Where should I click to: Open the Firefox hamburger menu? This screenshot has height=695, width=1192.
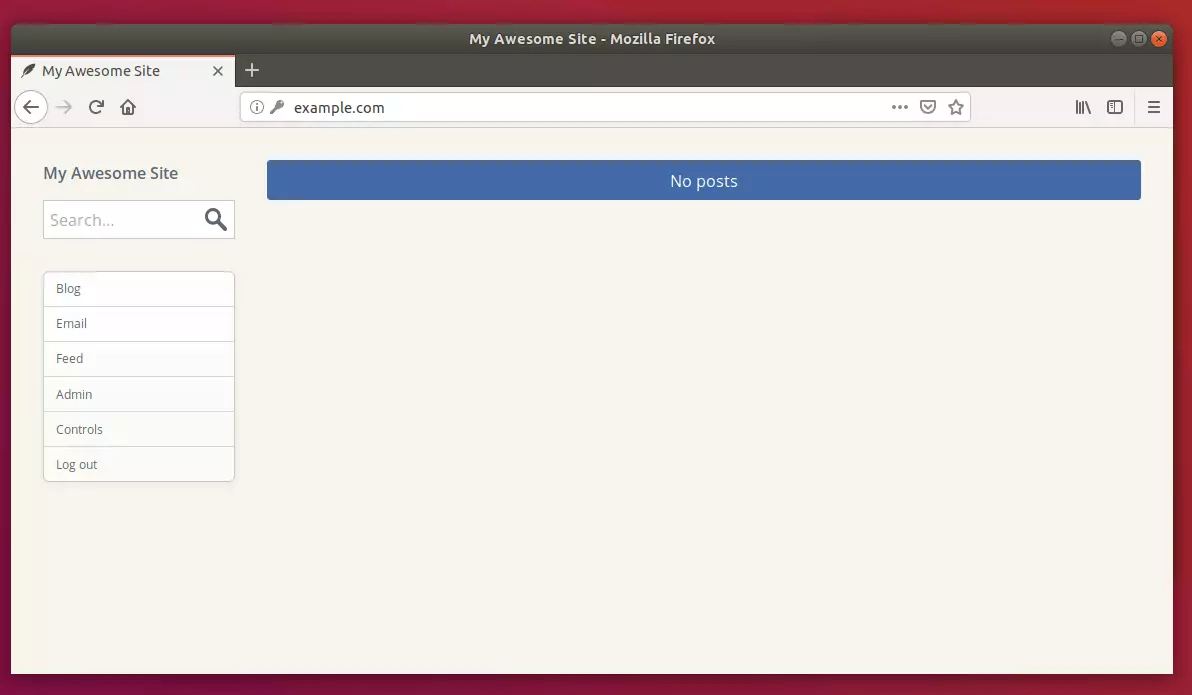1153,107
